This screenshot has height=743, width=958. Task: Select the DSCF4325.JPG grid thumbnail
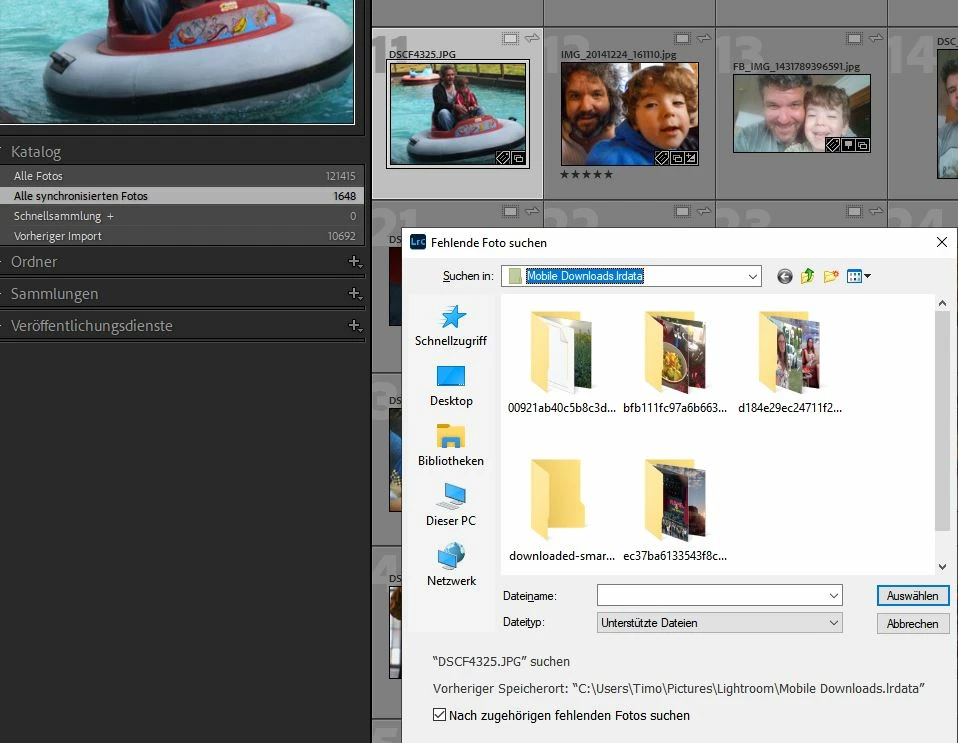[458, 114]
